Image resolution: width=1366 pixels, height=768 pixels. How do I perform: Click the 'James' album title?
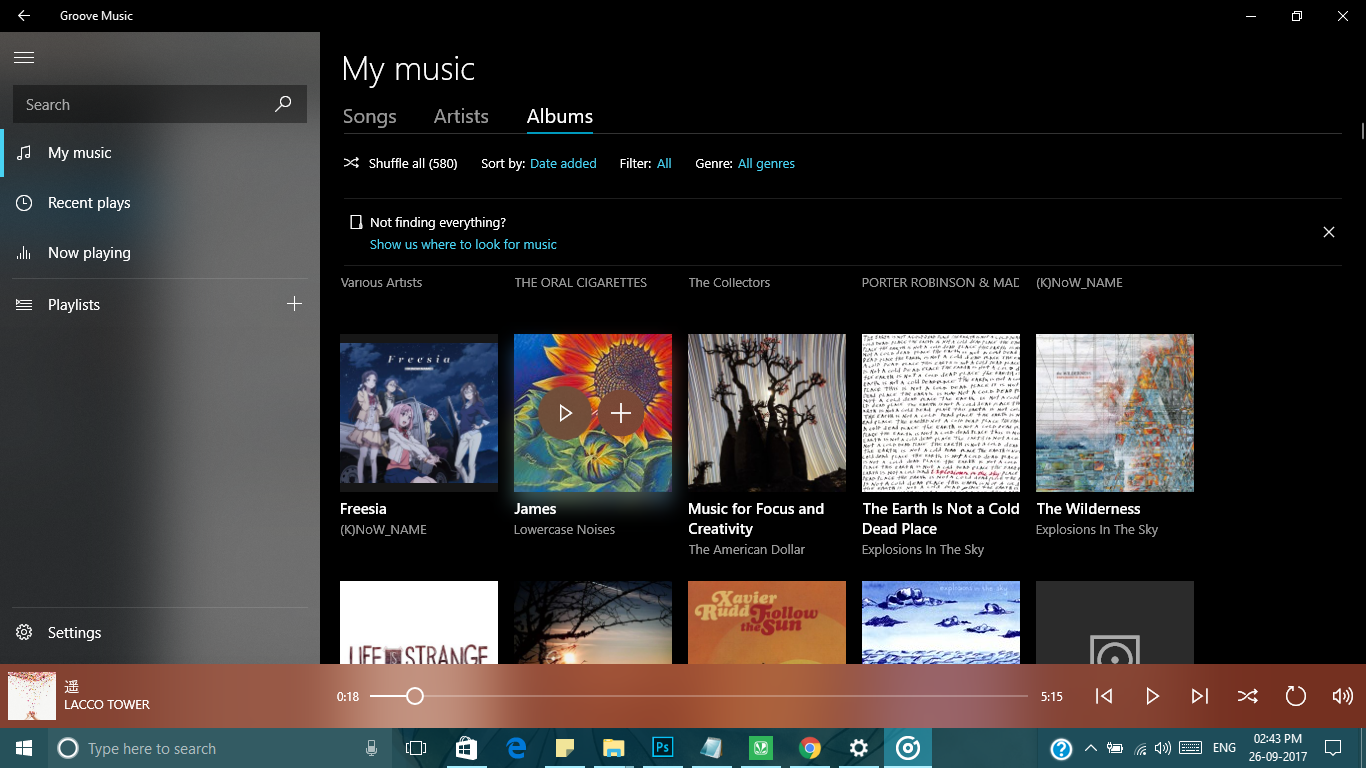pyautogui.click(x=535, y=509)
